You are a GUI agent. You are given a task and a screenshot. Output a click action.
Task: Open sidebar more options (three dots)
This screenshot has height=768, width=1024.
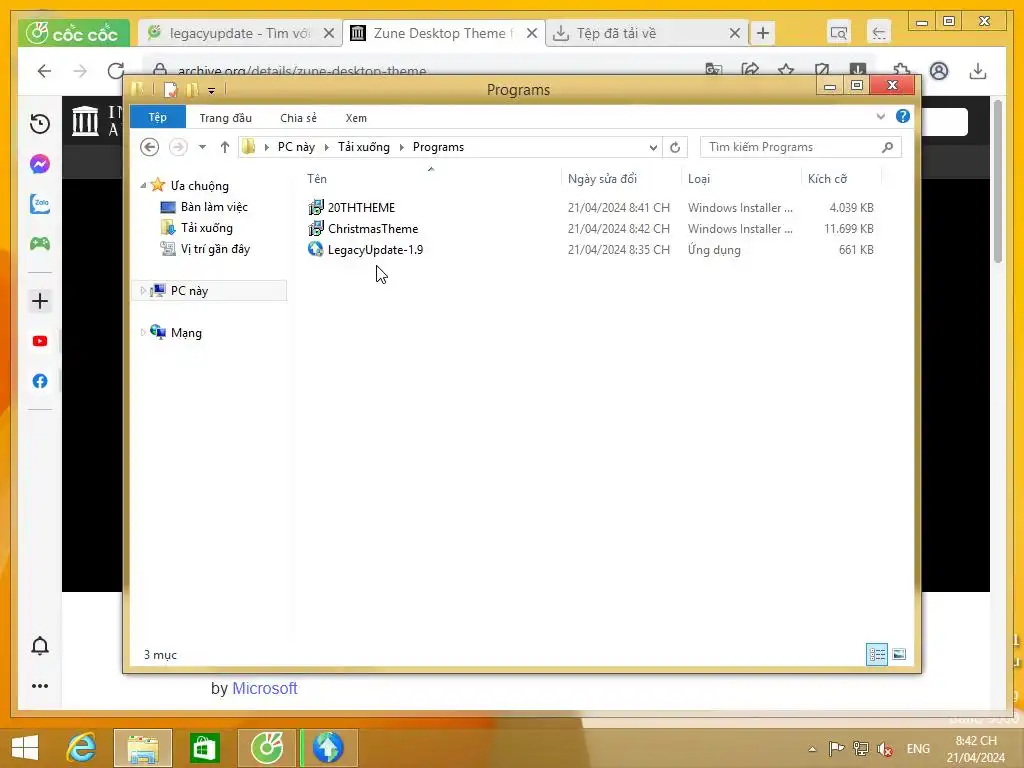(40, 686)
